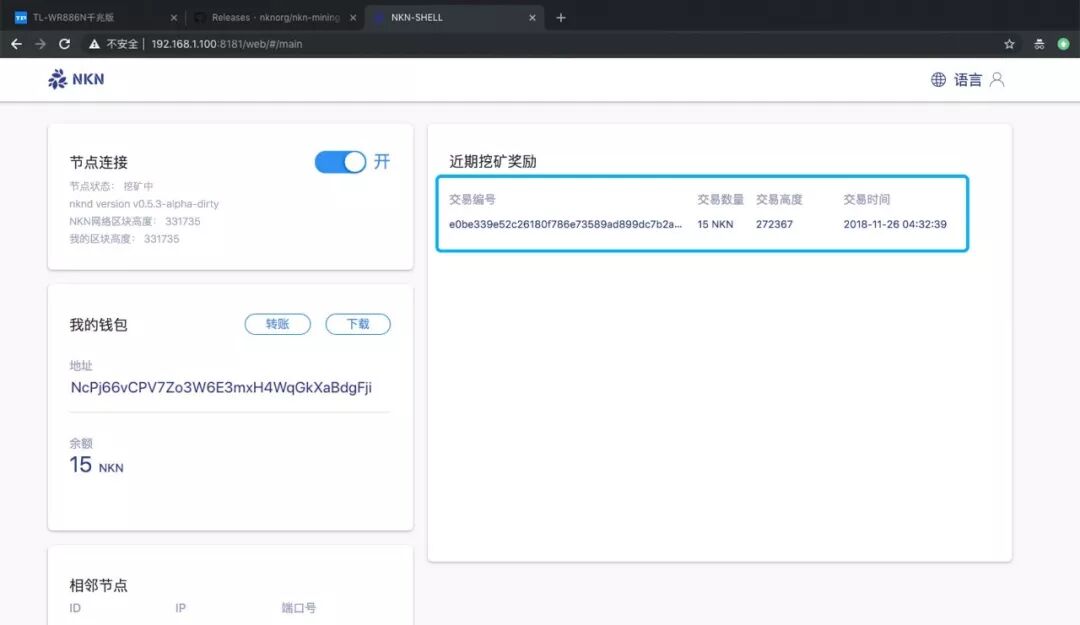Click the transaction ID e0be339e52c26180f786e...
This screenshot has height=625, width=1080.
tap(565, 224)
